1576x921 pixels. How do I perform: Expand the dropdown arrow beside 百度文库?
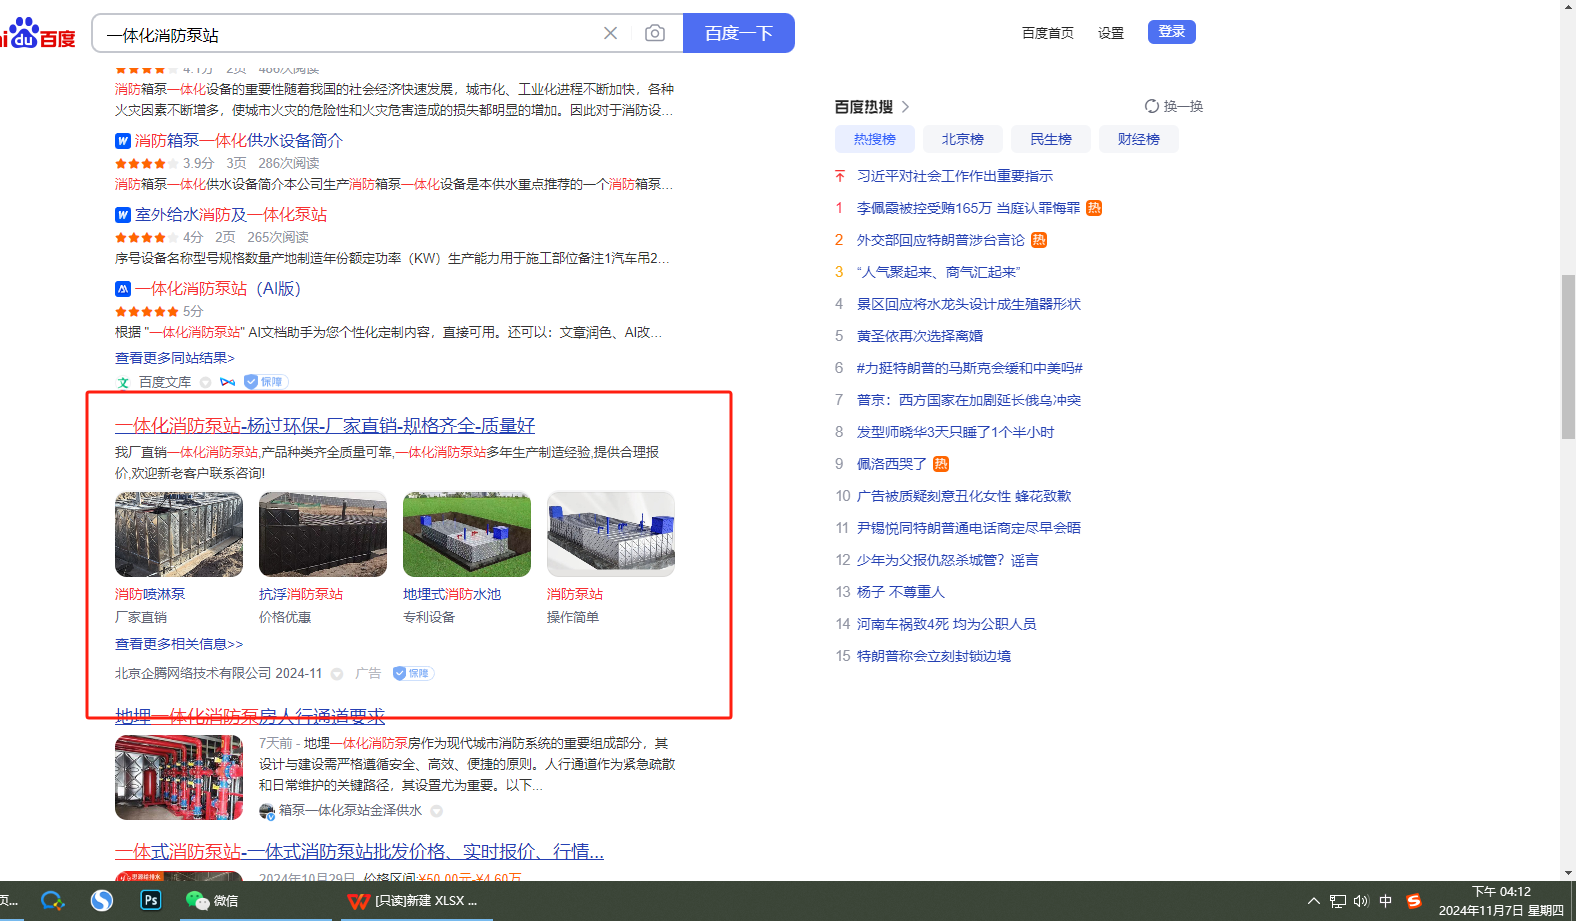click(205, 382)
